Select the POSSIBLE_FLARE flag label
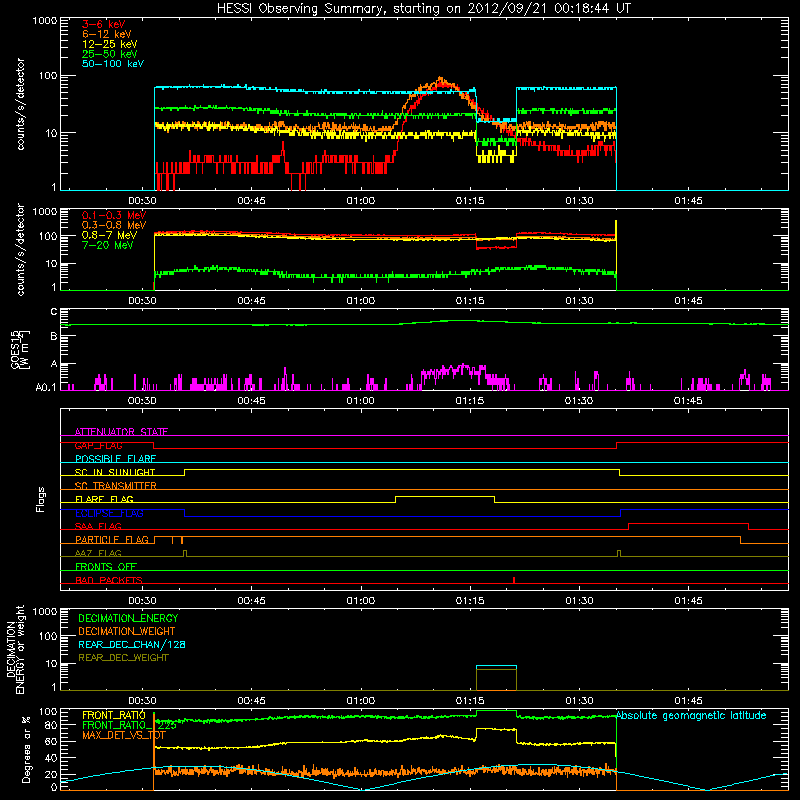 coord(115,459)
